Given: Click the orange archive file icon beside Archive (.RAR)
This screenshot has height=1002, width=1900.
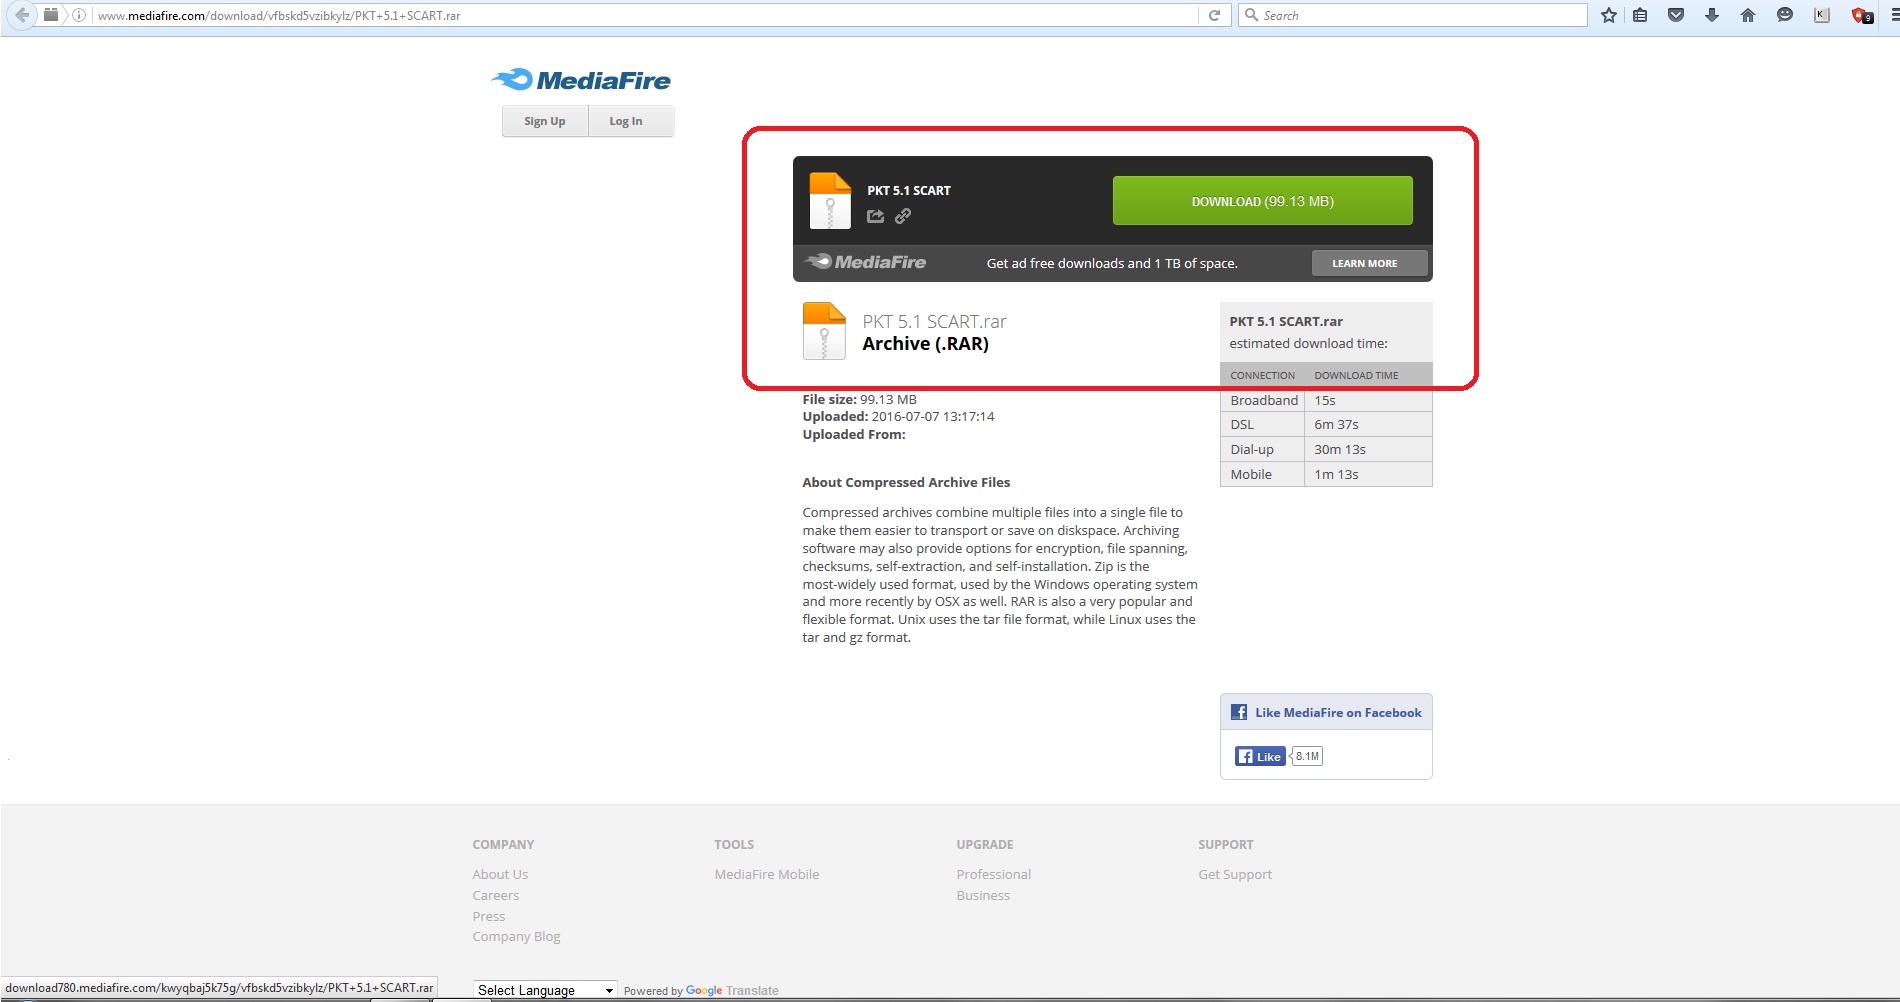Looking at the screenshot, I should click(824, 331).
